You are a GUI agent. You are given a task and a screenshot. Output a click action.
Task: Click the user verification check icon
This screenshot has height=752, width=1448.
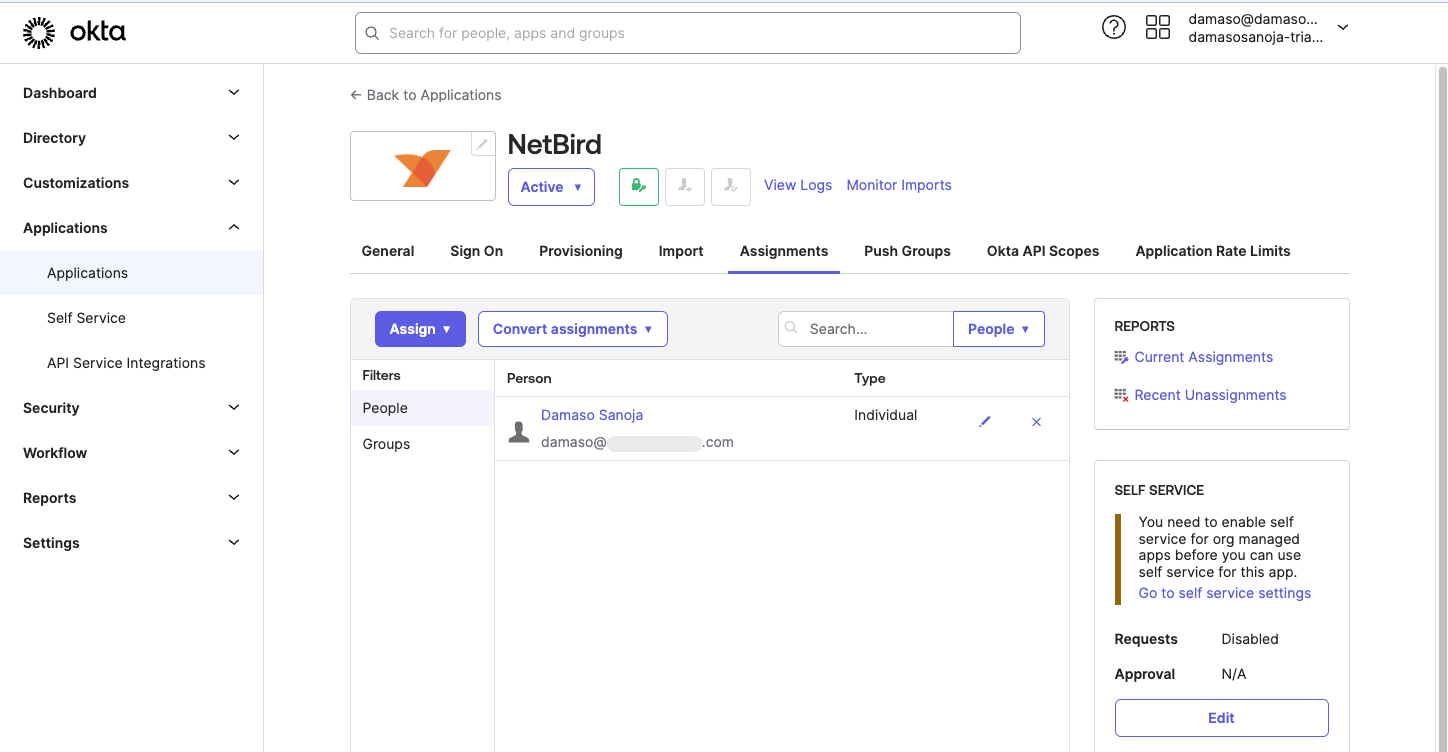pyautogui.click(x=730, y=186)
